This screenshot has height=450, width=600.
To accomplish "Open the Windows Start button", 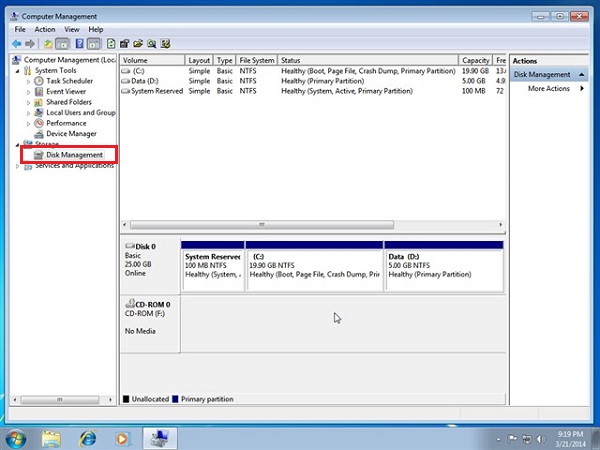I will 16,439.
